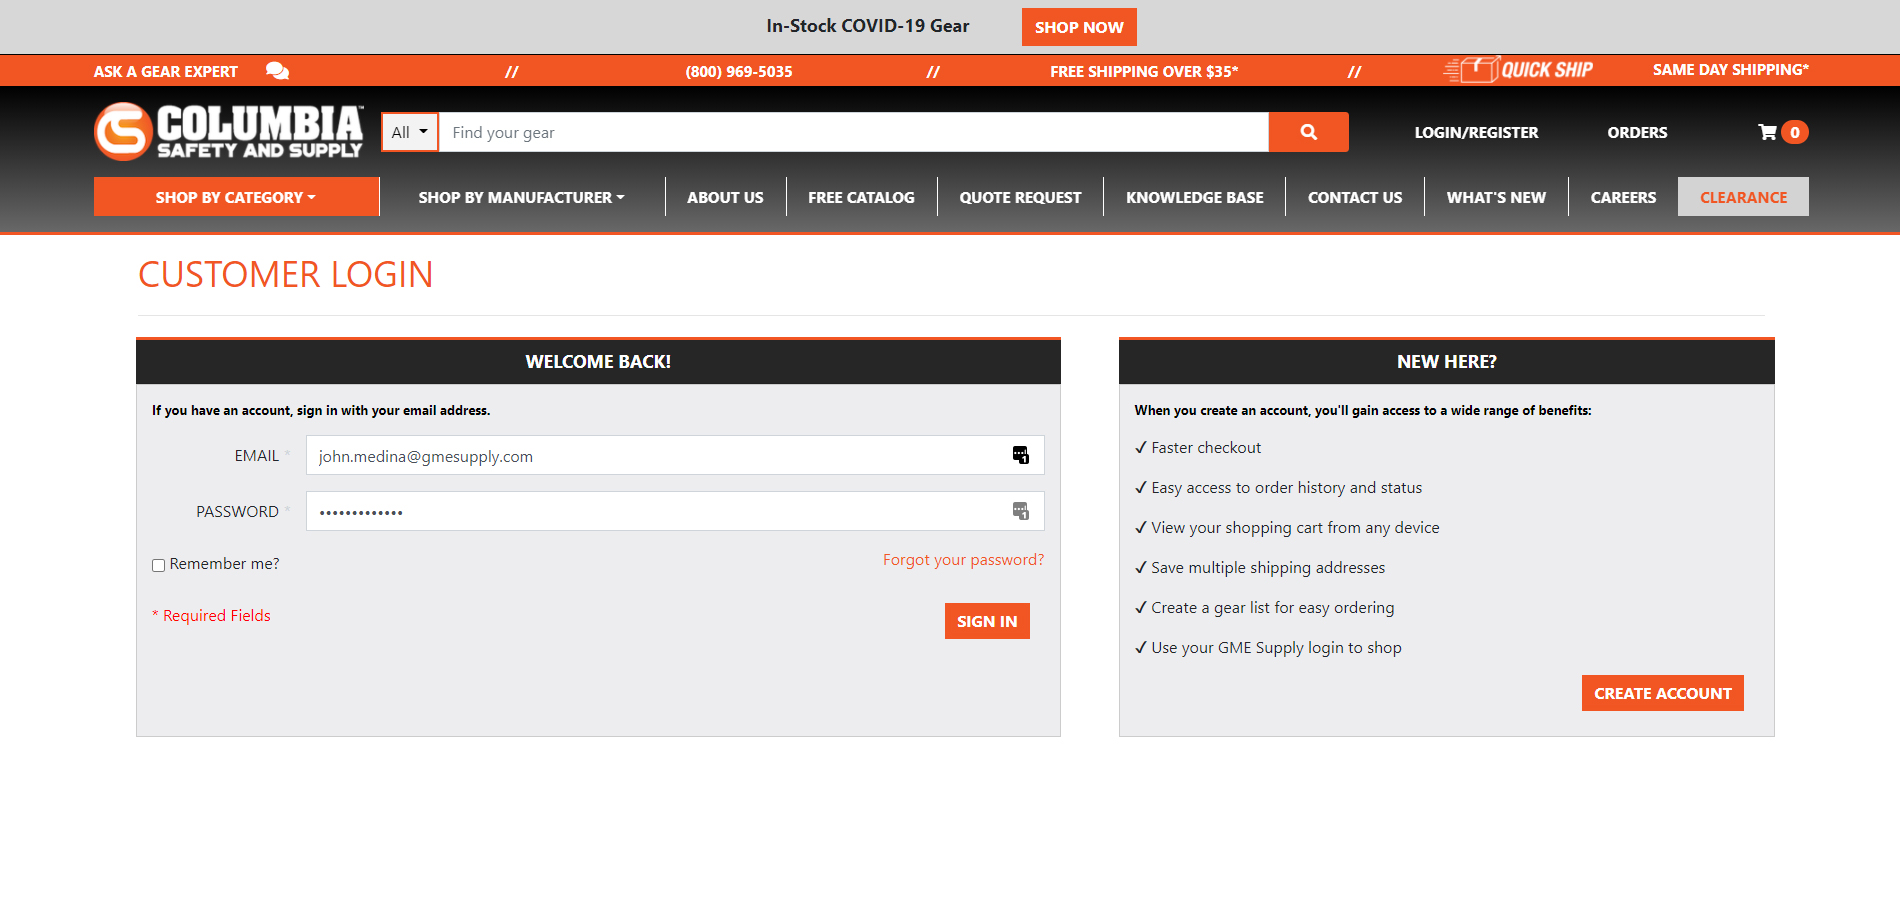Click the Customer Login heading
Image resolution: width=1900 pixels, height=923 pixels.
tap(286, 274)
